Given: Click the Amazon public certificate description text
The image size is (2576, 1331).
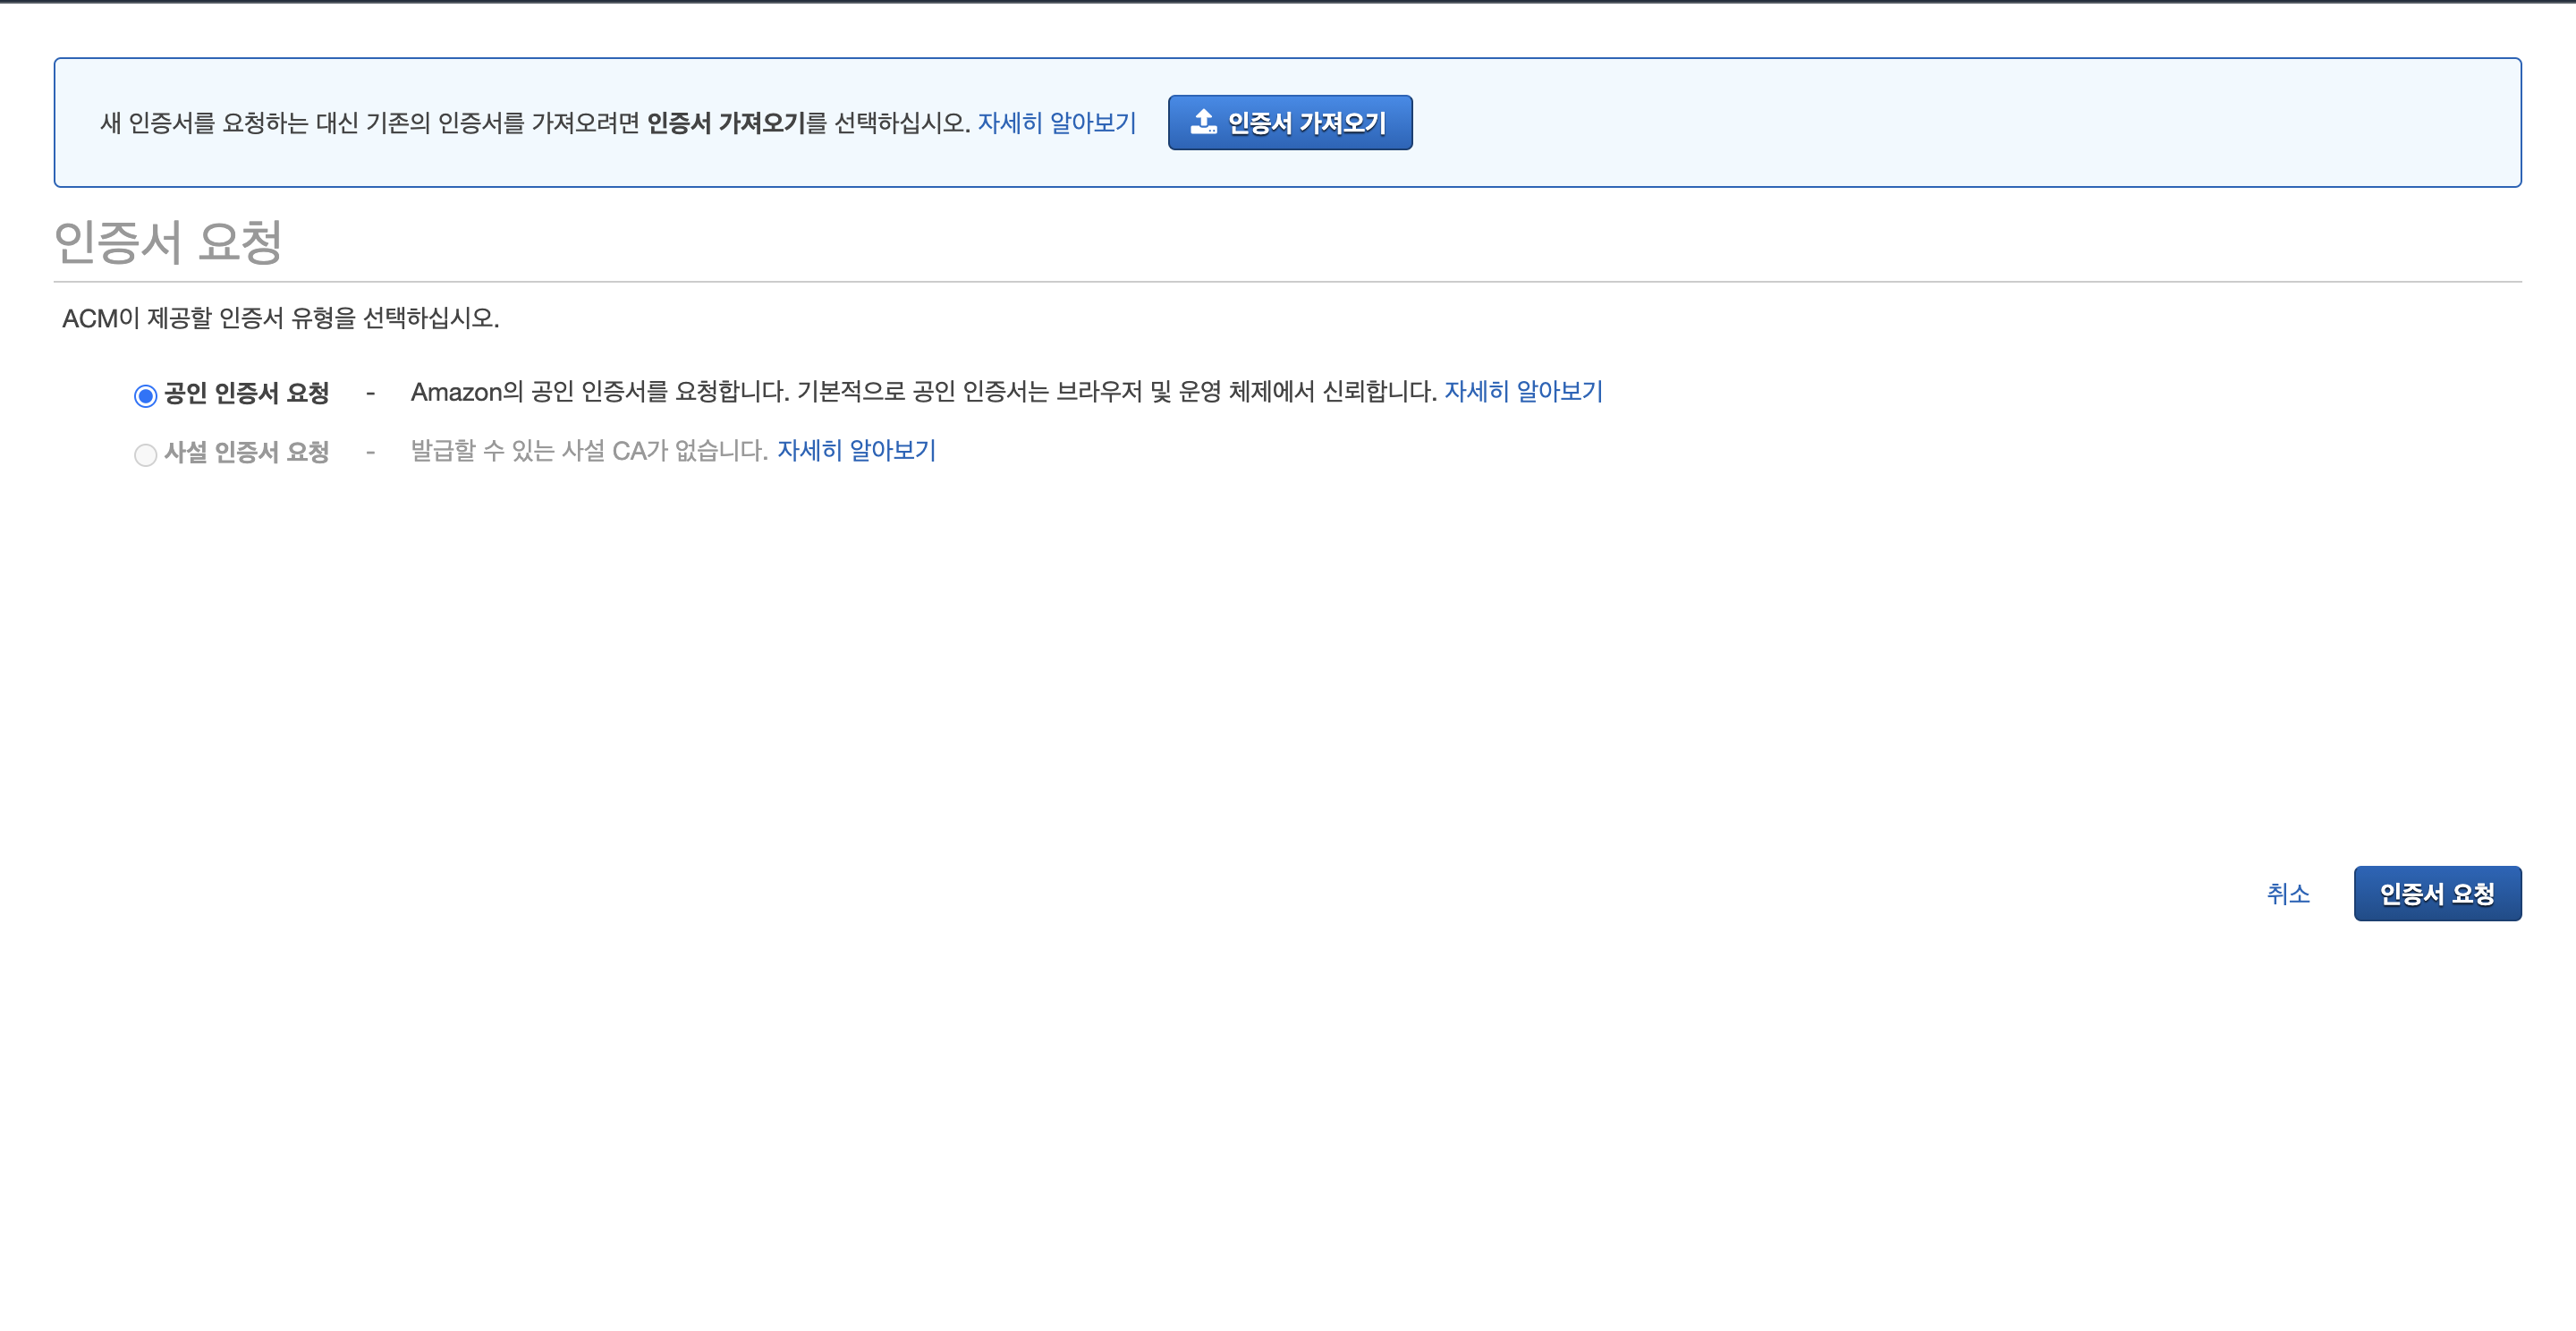Looking at the screenshot, I should pyautogui.click(x=922, y=391).
